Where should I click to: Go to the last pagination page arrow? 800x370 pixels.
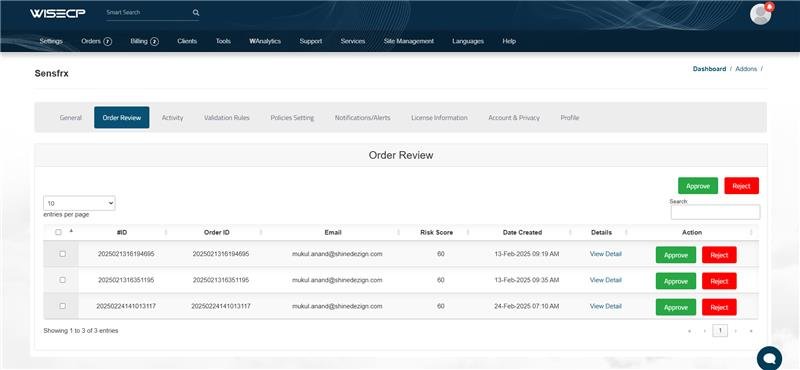[x=751, y=331]
